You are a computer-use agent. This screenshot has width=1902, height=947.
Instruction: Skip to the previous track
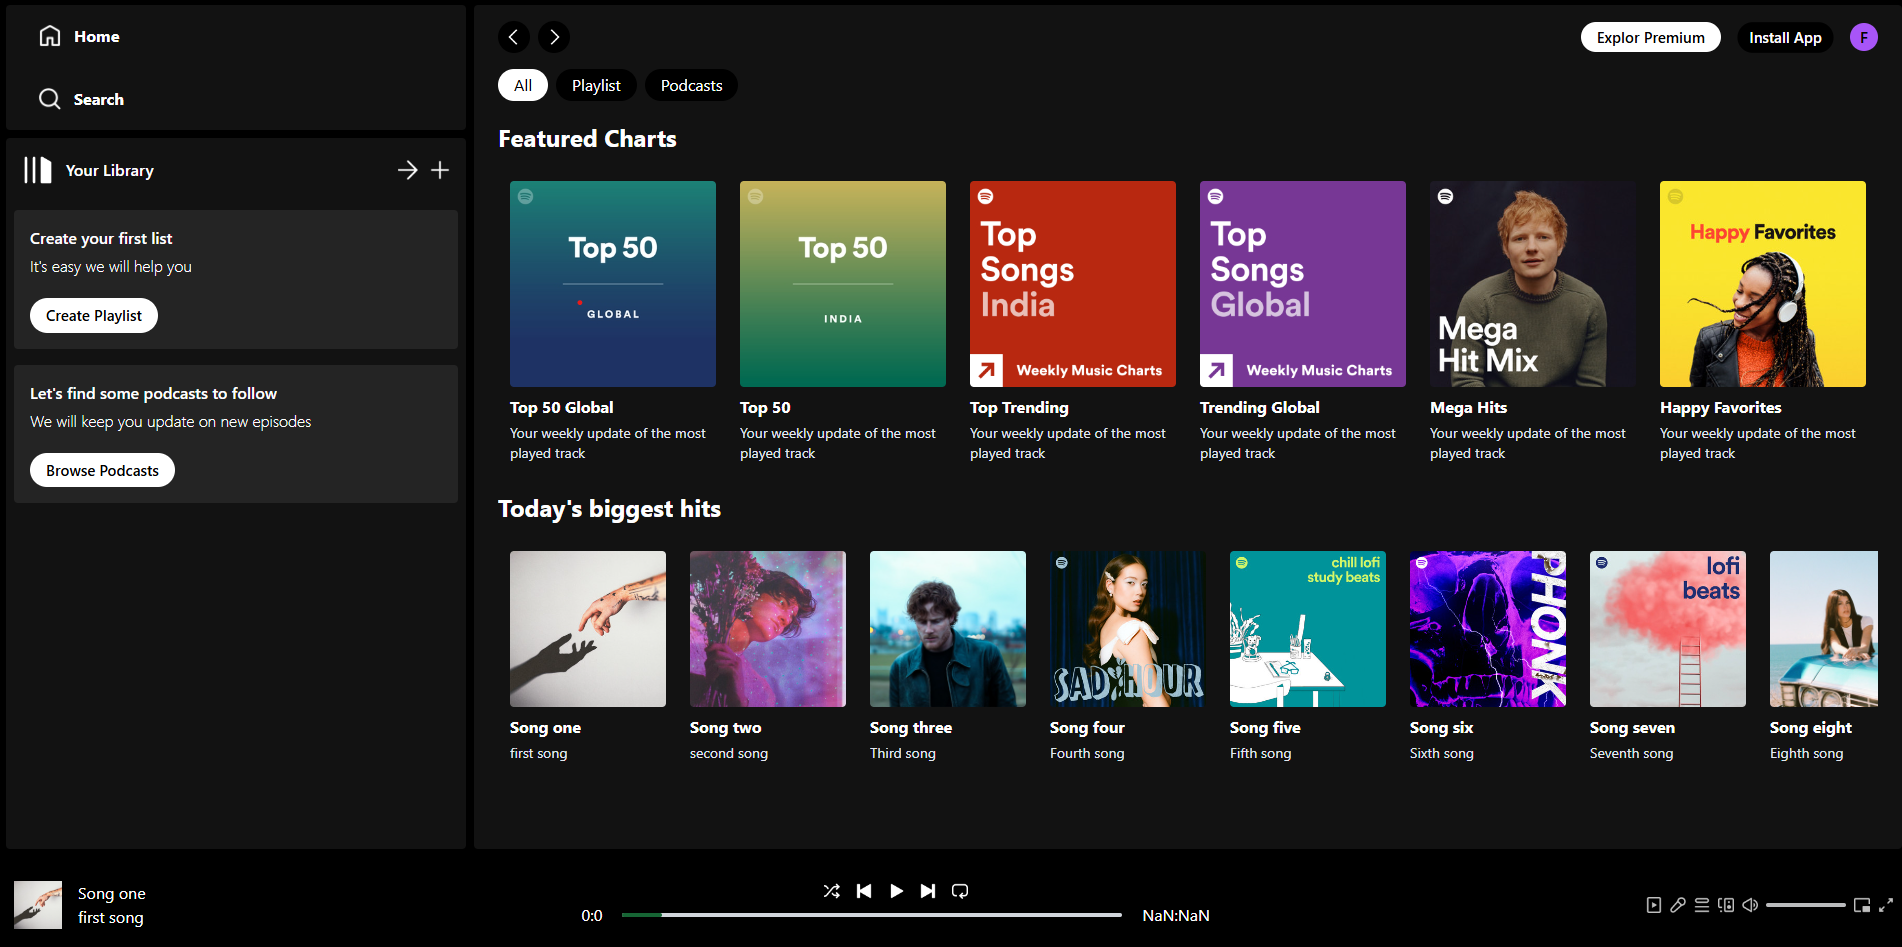tap(864, 891)
